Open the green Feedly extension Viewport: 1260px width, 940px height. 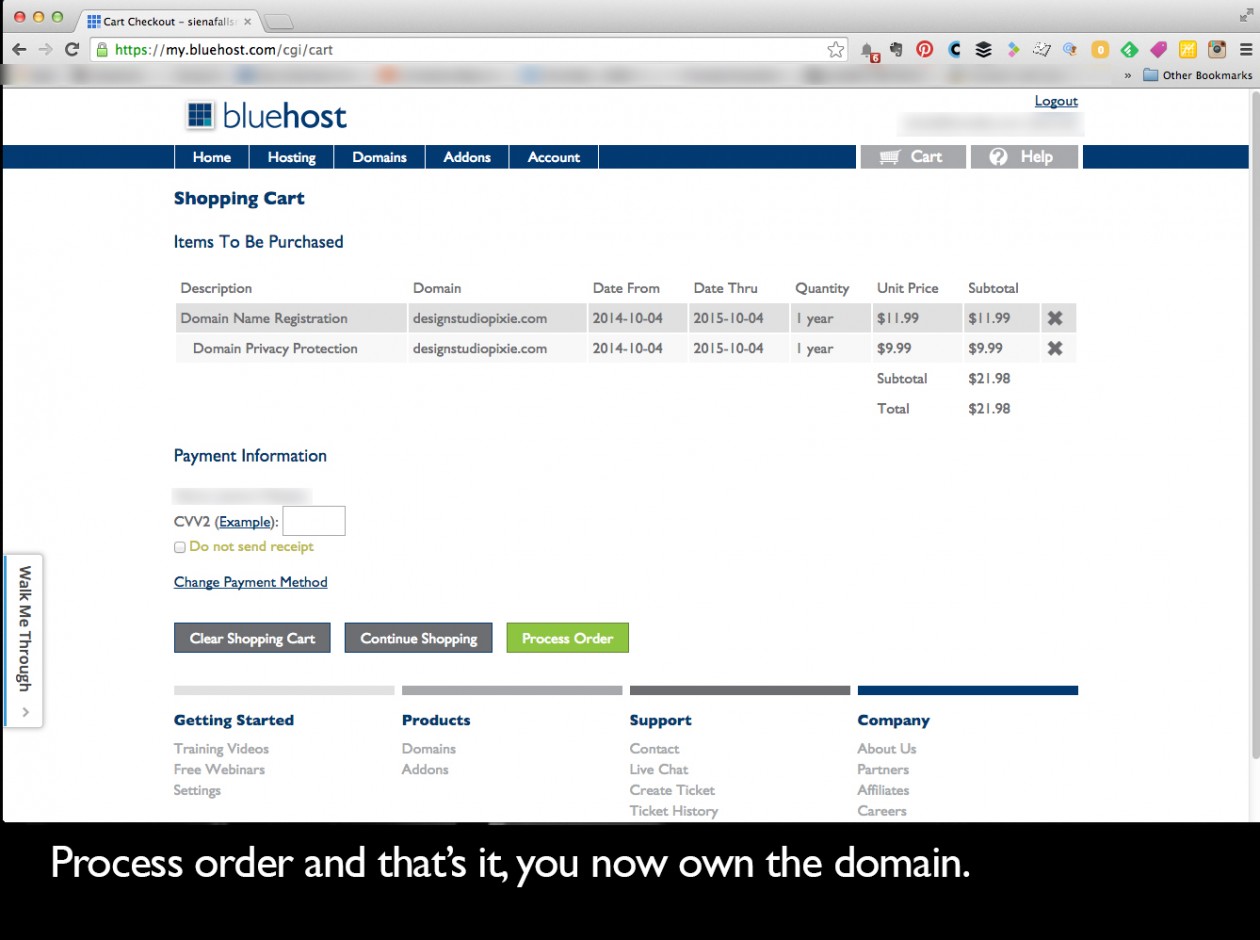1129,48
